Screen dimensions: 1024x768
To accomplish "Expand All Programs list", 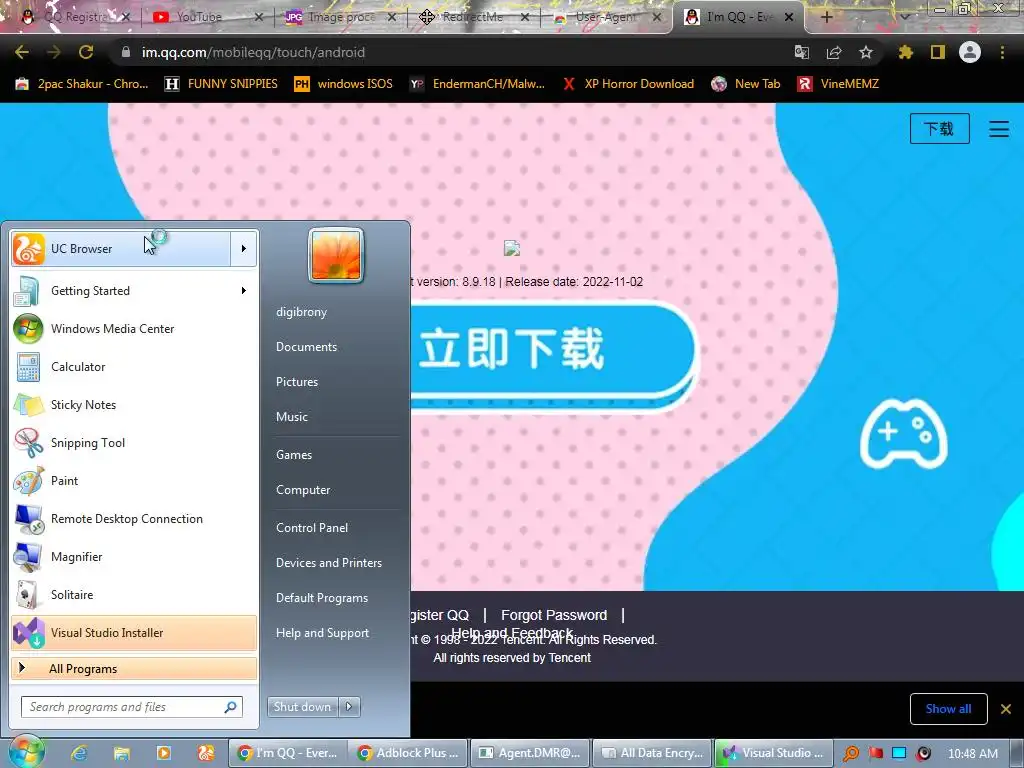I will pos(134,669).
